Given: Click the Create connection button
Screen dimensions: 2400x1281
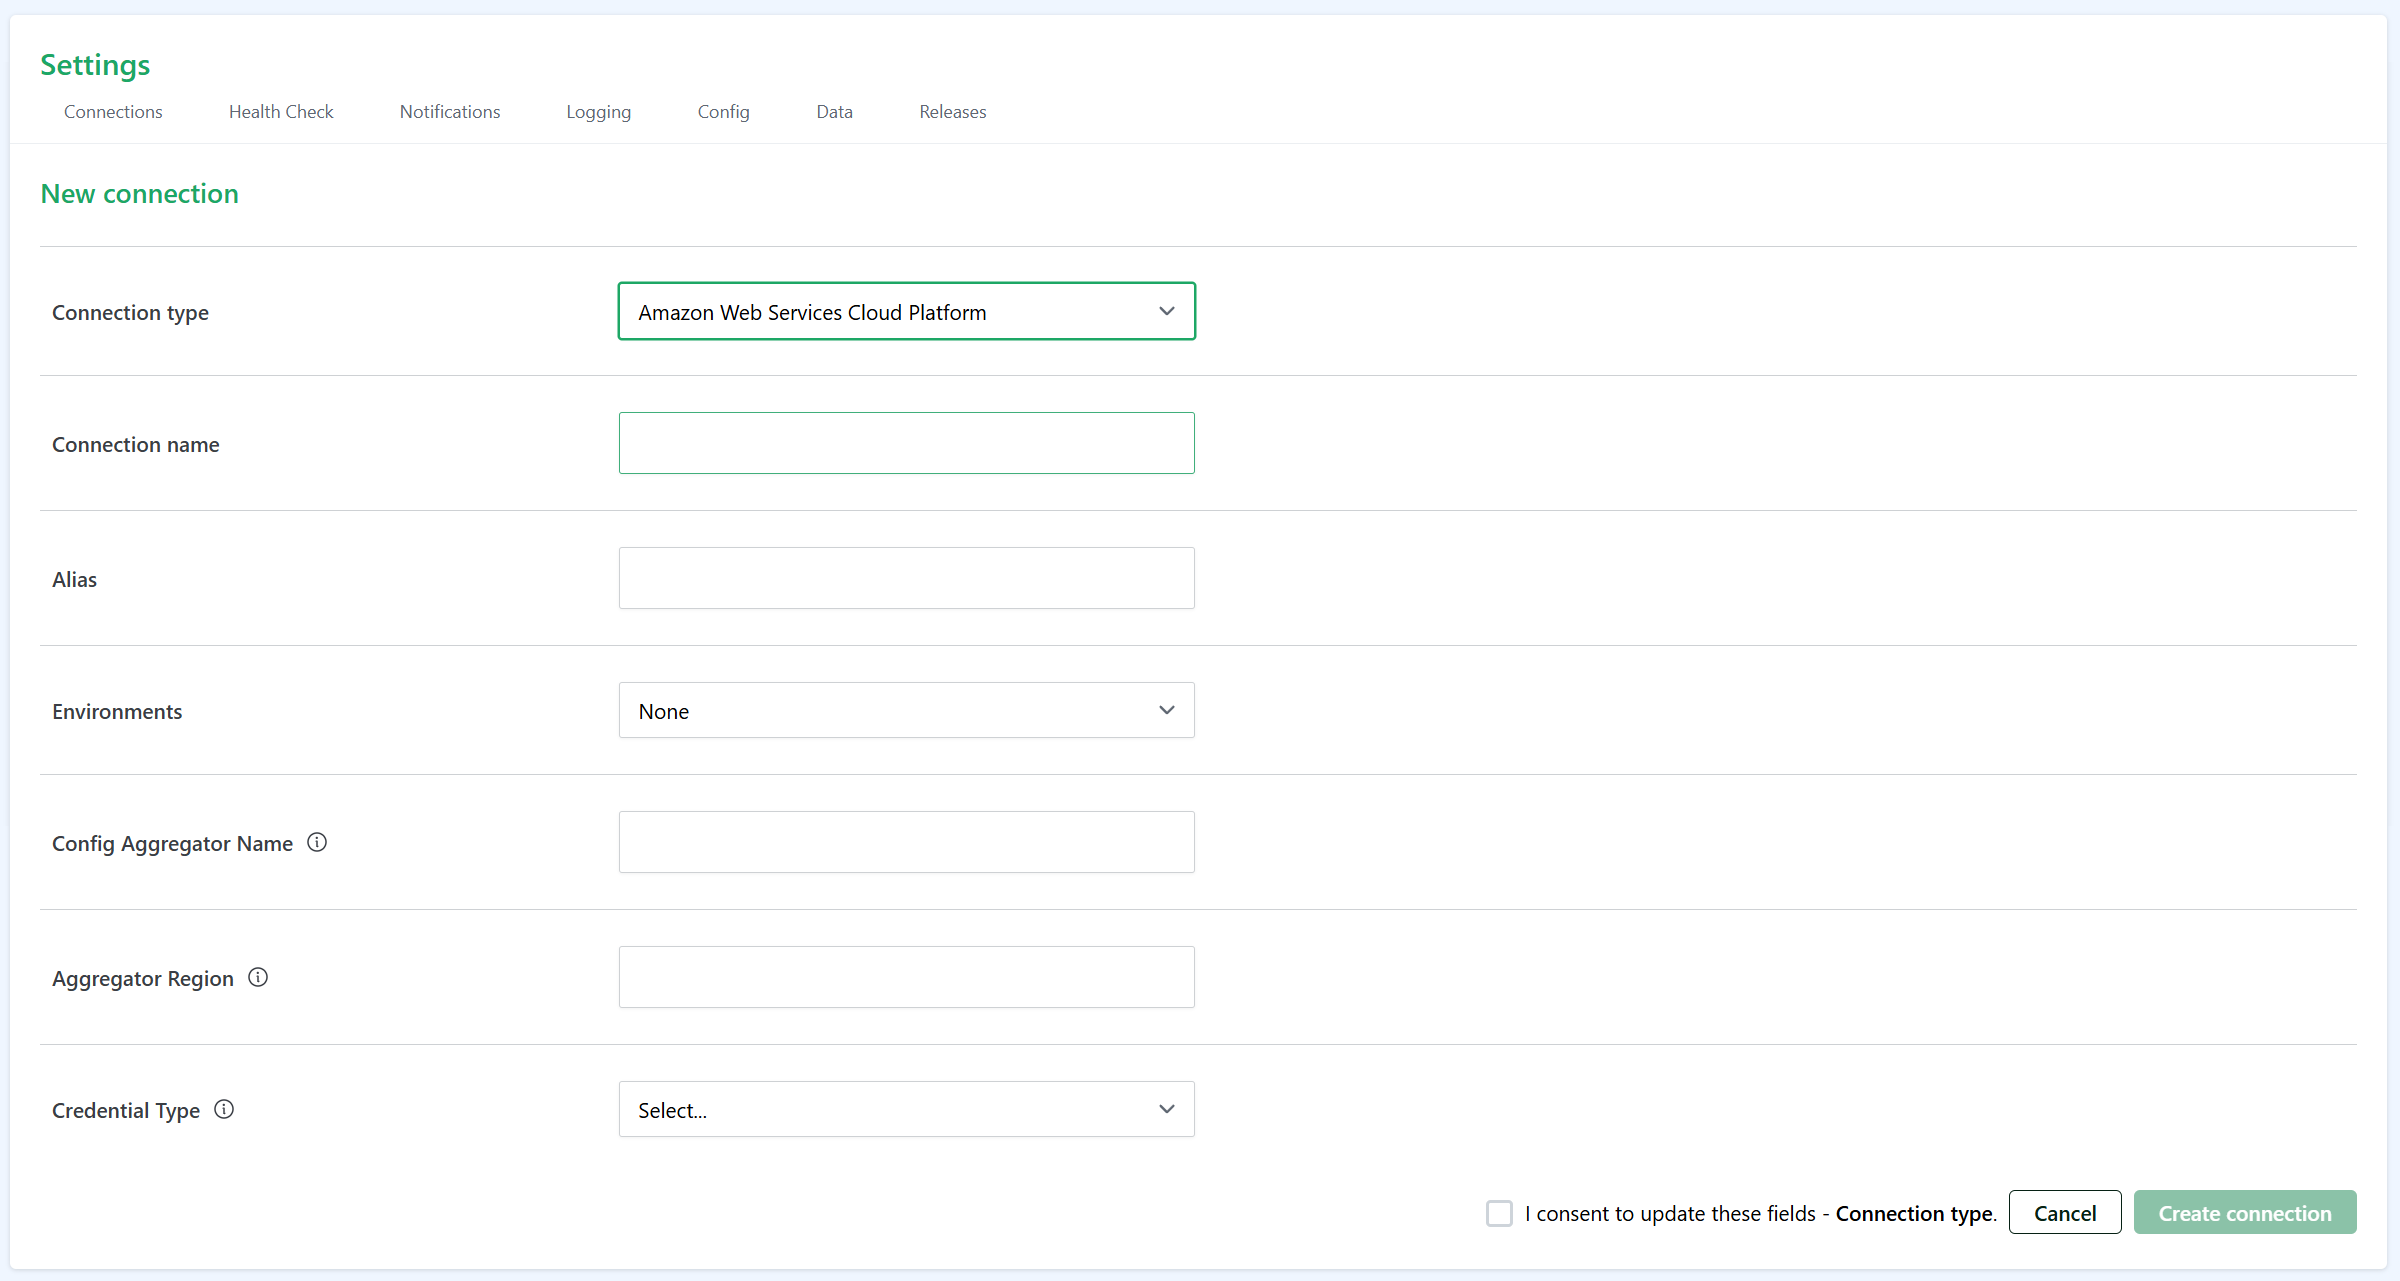Looking at the screenshot, I should pos(2245,1213).
